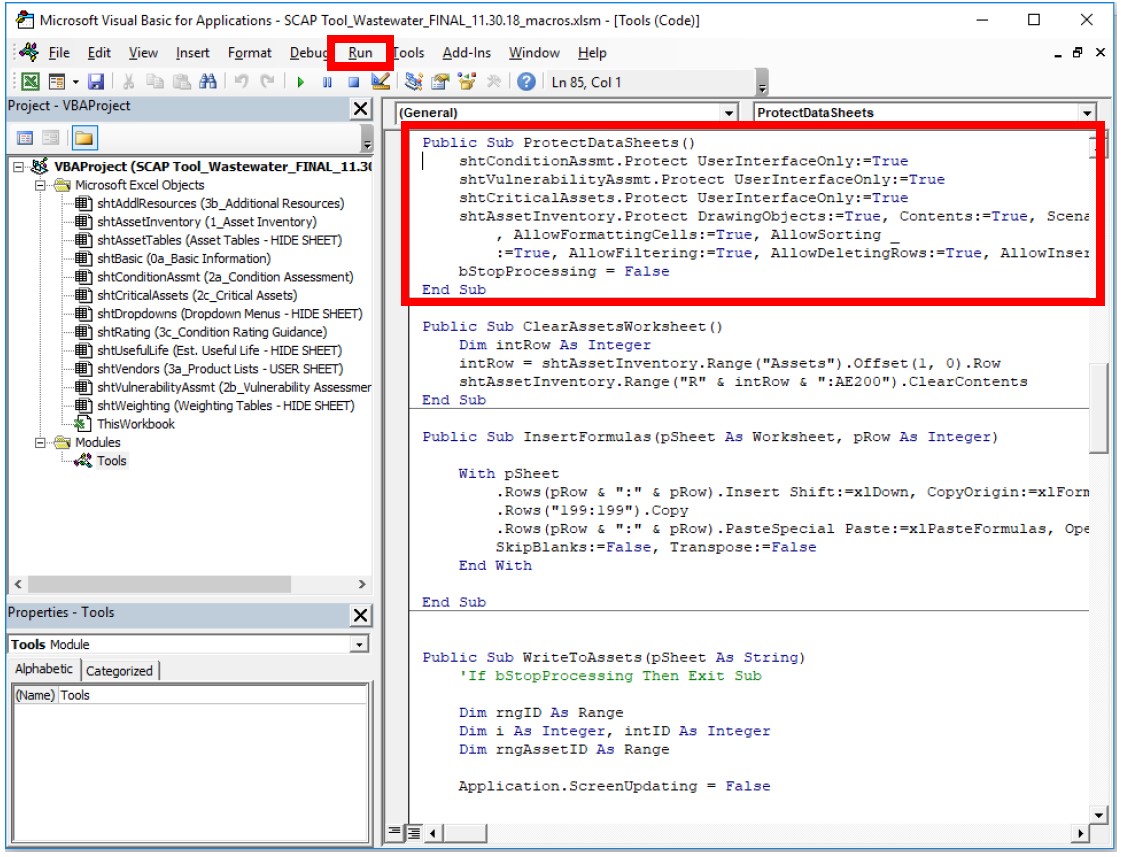Collapse the VBAProject root node
Viewport: 1124px width, 857px height.
19,167
